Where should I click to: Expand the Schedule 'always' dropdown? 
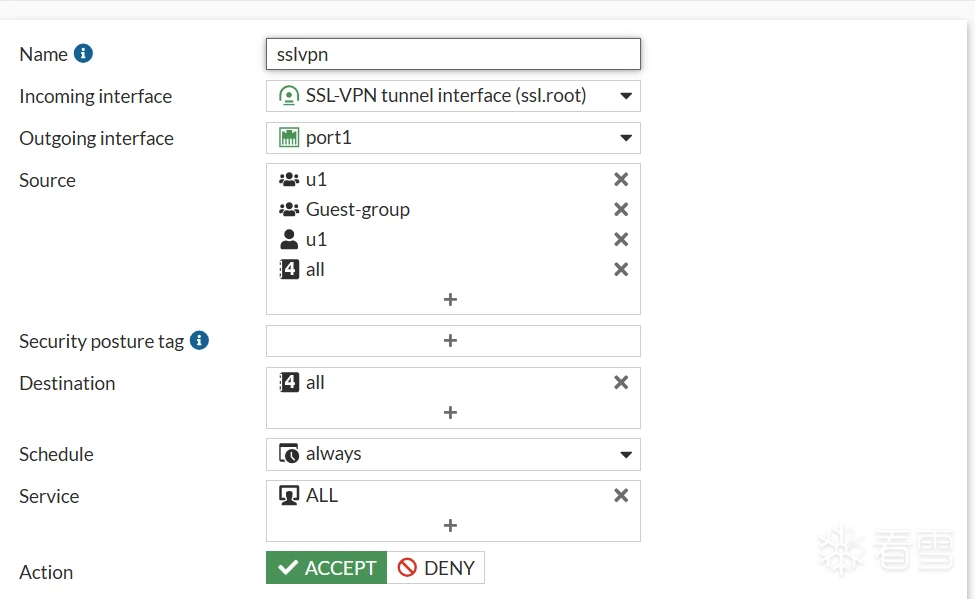pyautogui.click(x=453, y=454)
